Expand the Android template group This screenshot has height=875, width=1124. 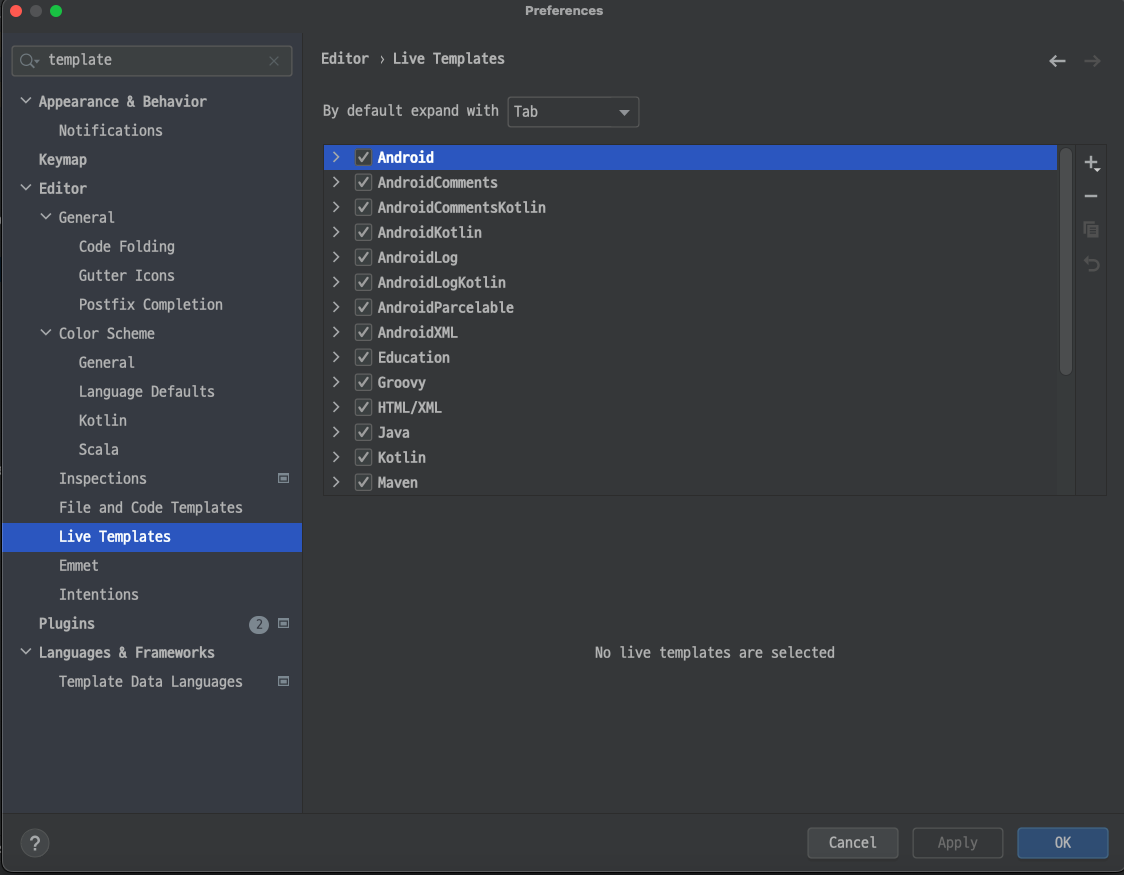click(335, 157)
